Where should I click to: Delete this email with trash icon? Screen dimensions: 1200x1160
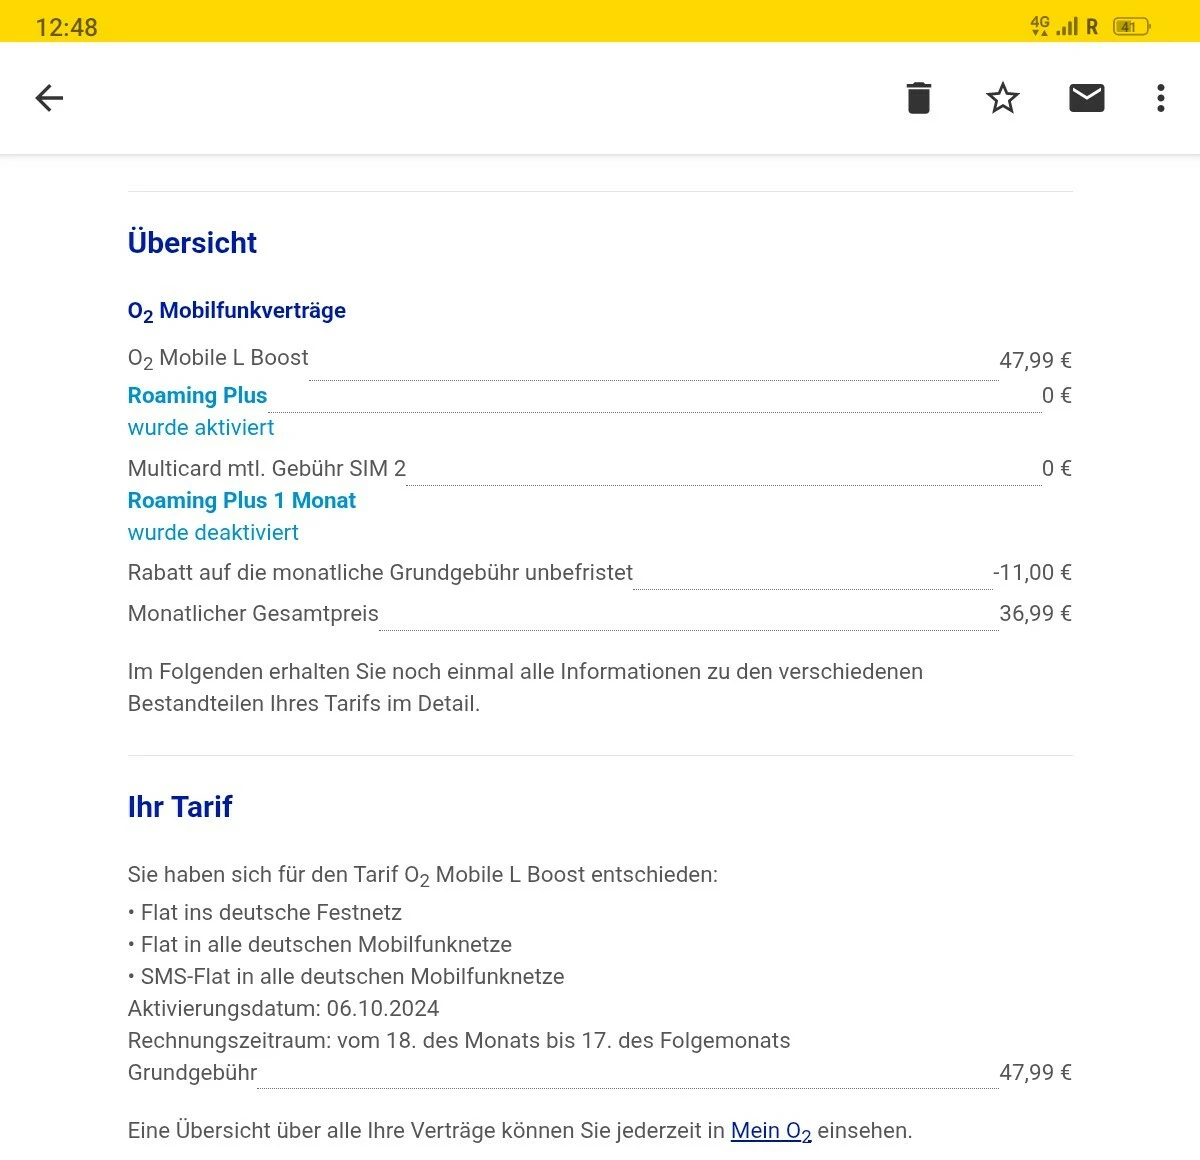click(x=918, y=98)
